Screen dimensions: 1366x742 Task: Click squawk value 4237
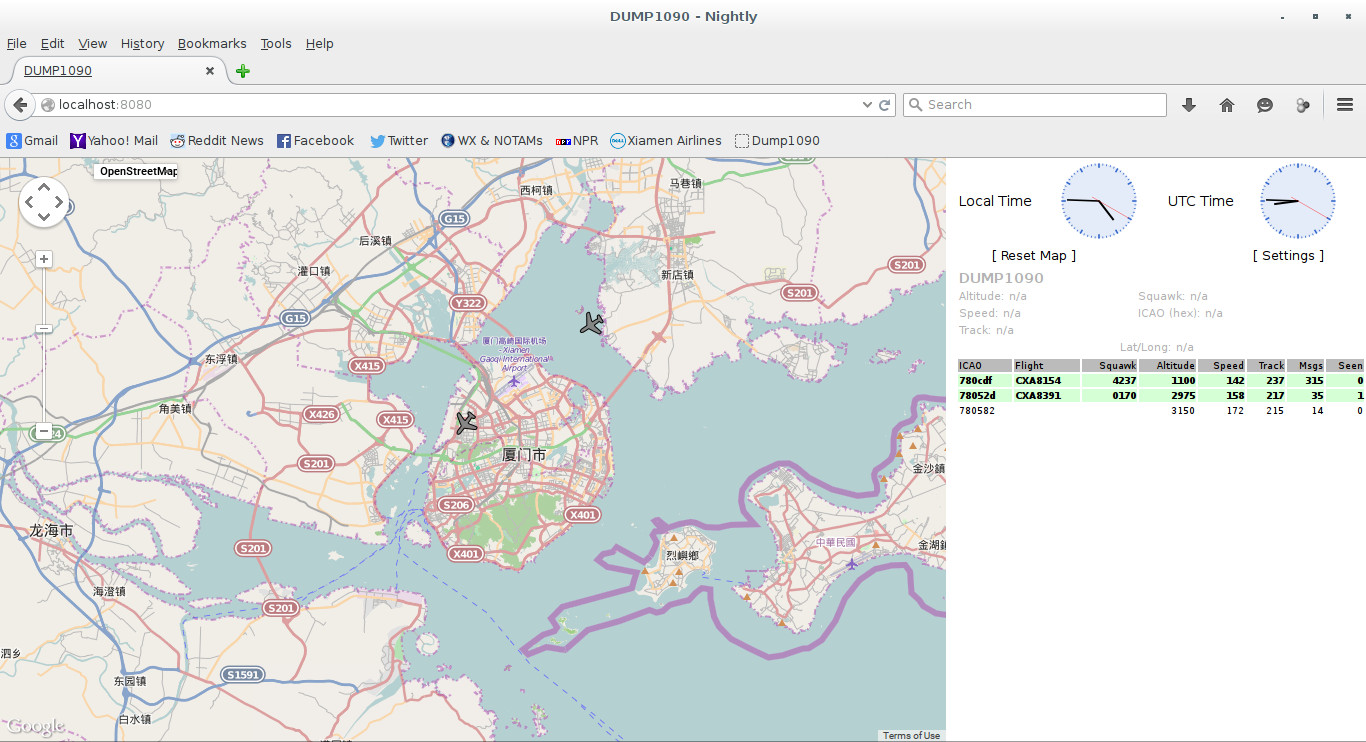coord(1124,381)
